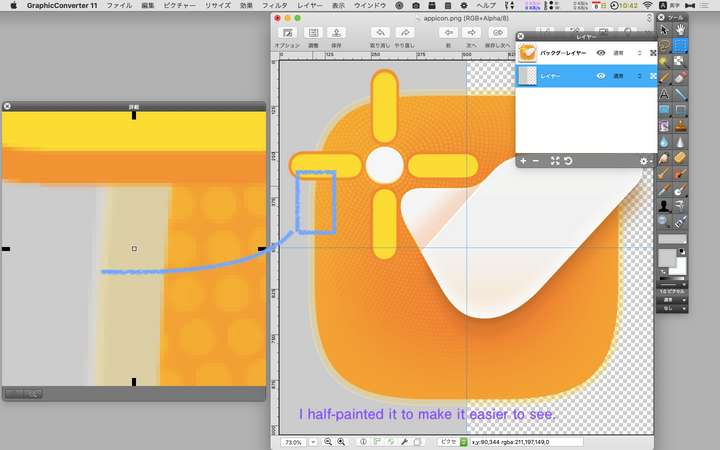Click the wrench icon in status bar
The width and height of the screenshot is (720, 450).
(404, 442)
